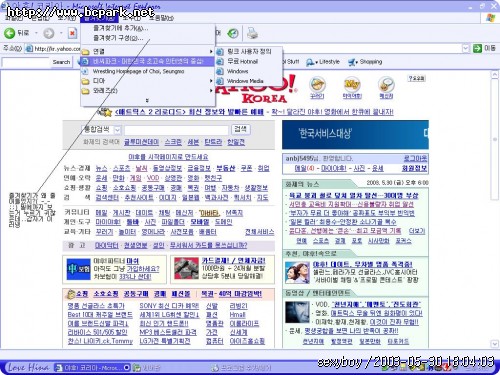Open the 메일(4) link in login box
The width and height of the screenshot is (500, 375).
point(304,168)
